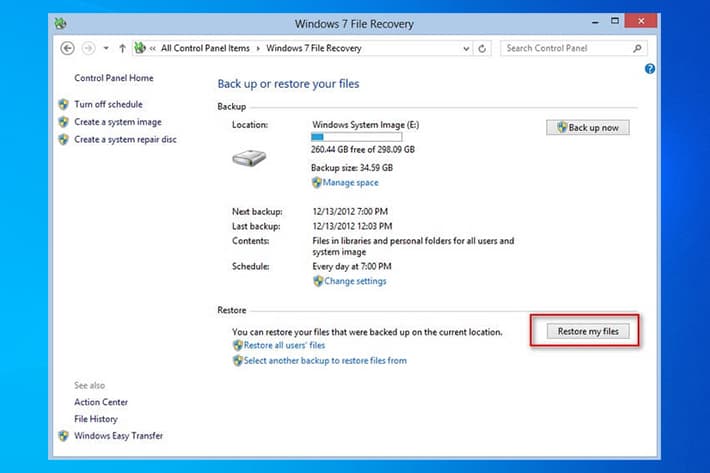Click '260.44 GB free of 298.09 GB' text

363,149
